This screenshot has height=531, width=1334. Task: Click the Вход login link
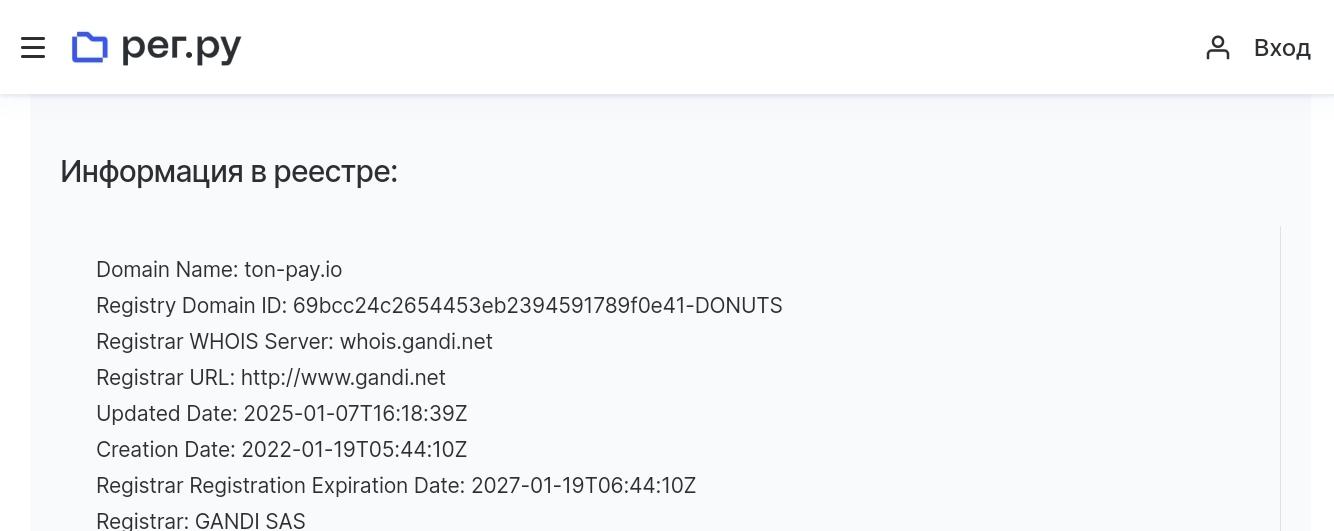1281,48
